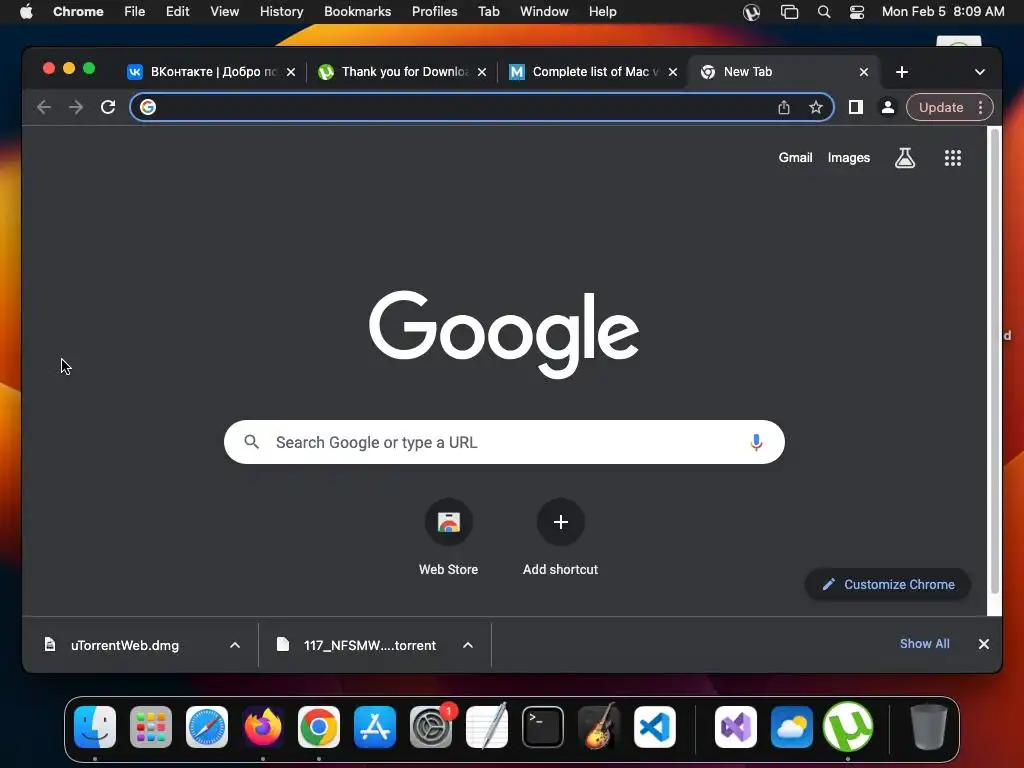Image resolution: width=1024 pixels, height=768 pixels.
Task: Open the 117_NFSMW torrent download
Action: tap(370, 645)
